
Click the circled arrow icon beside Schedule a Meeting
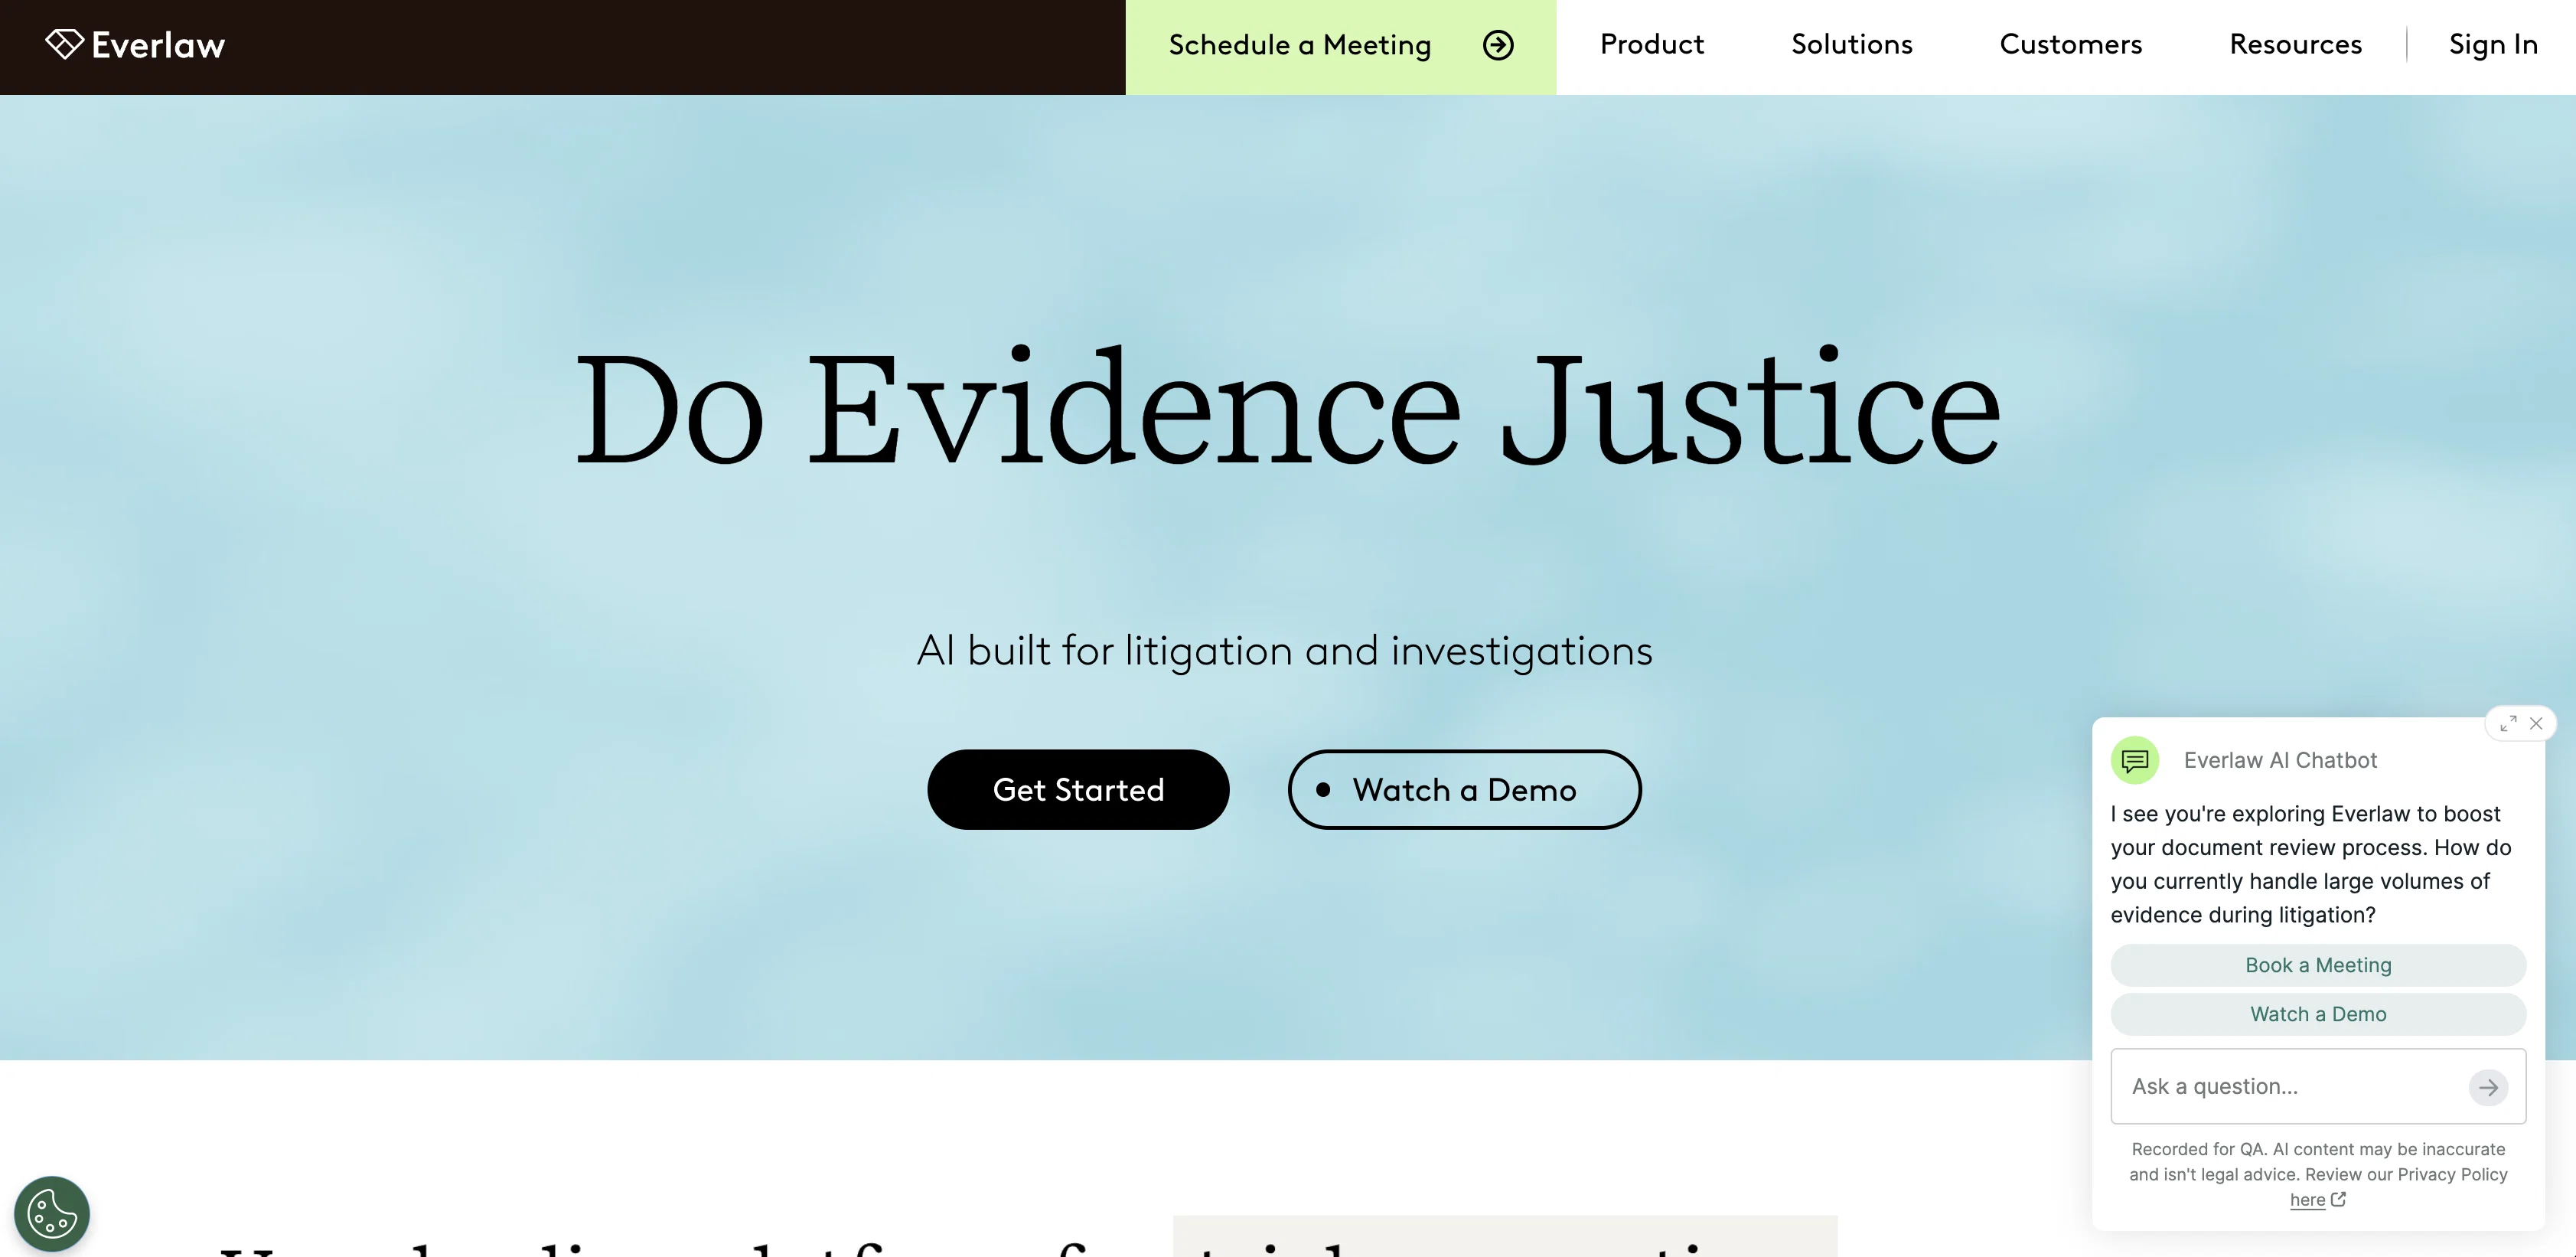point(1498,45)
